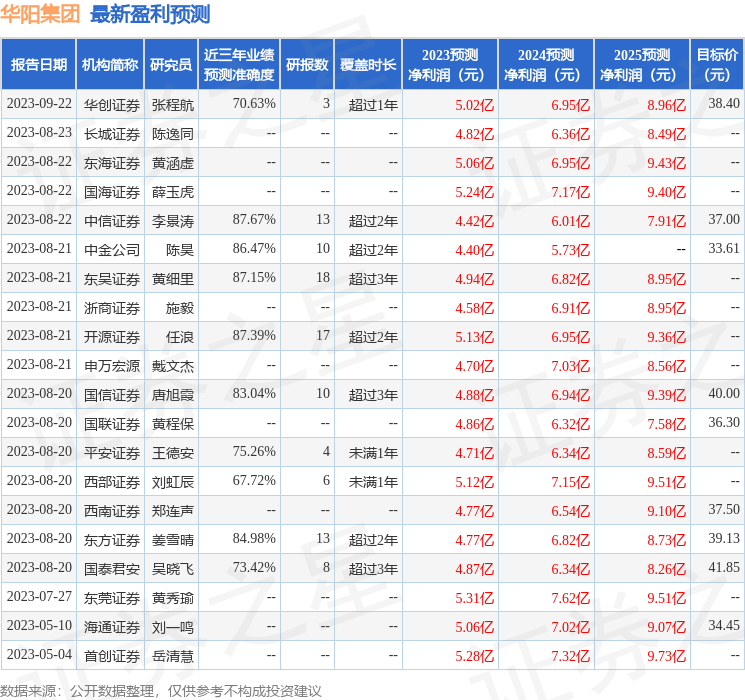Click the 华阳集团 title text
Viewport: 745px width, 700px height.
pos(40,14)
